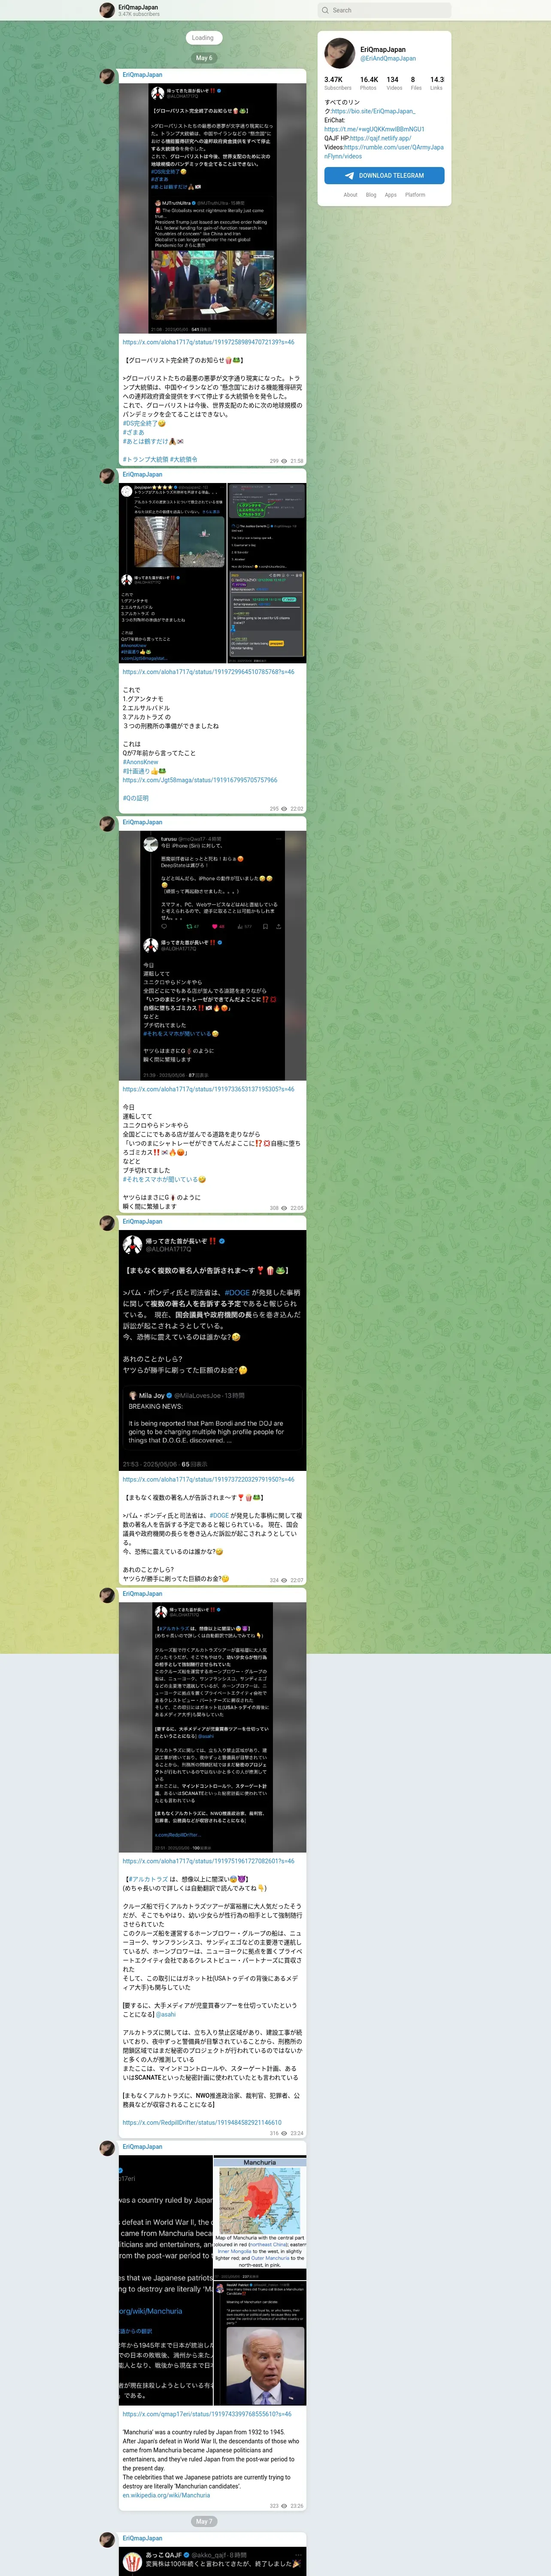
Task: Open the 22:07 timestamp permalink
Action: [296, 1581]
